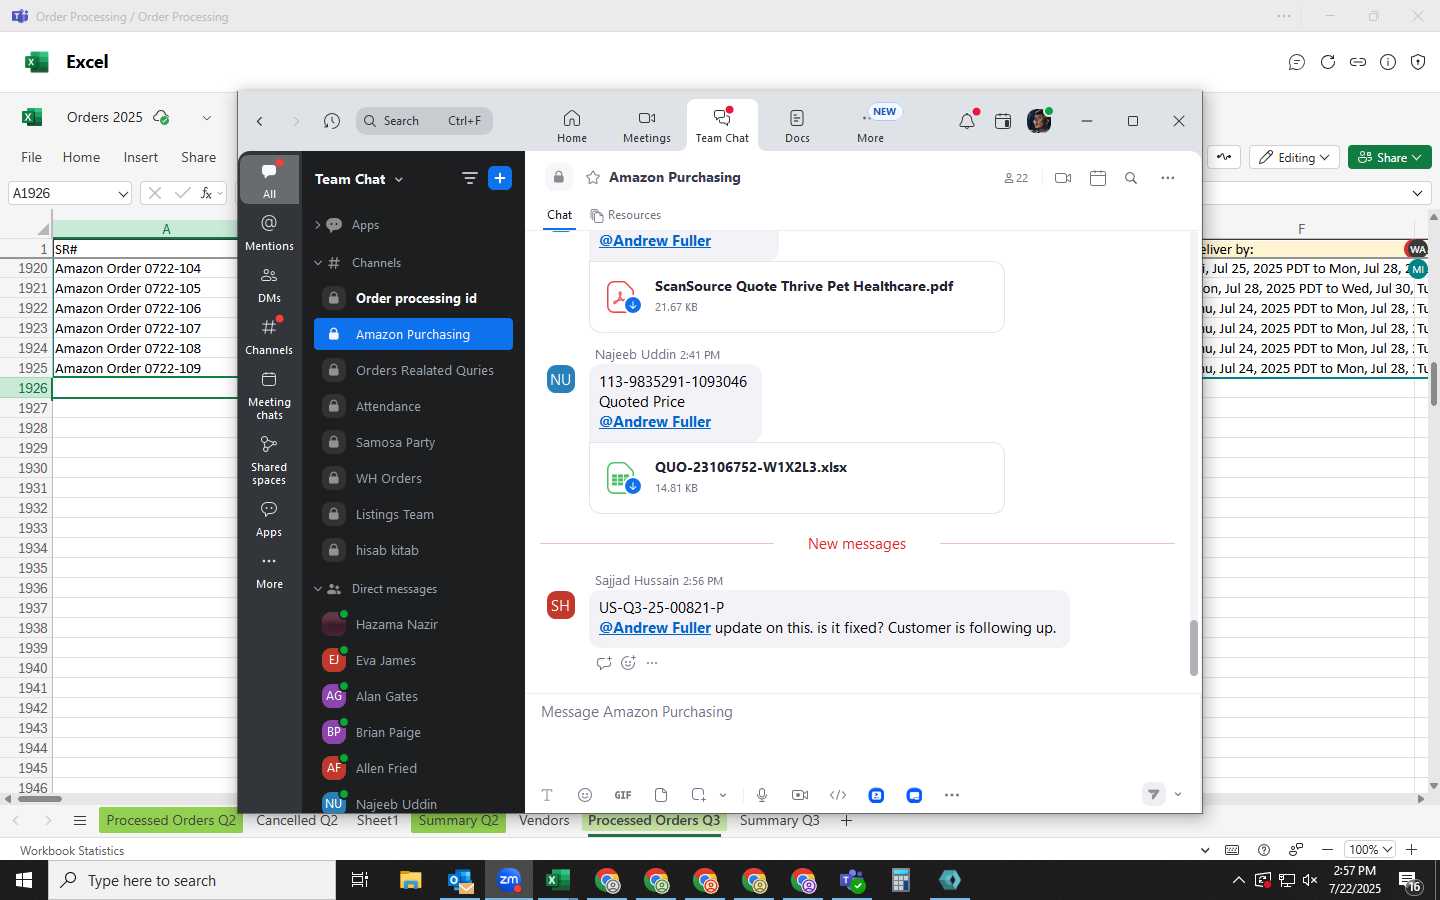1440x900 pixels.
Task: Open the notifications bell in Zoom
Action: click(x=967, y=121)
